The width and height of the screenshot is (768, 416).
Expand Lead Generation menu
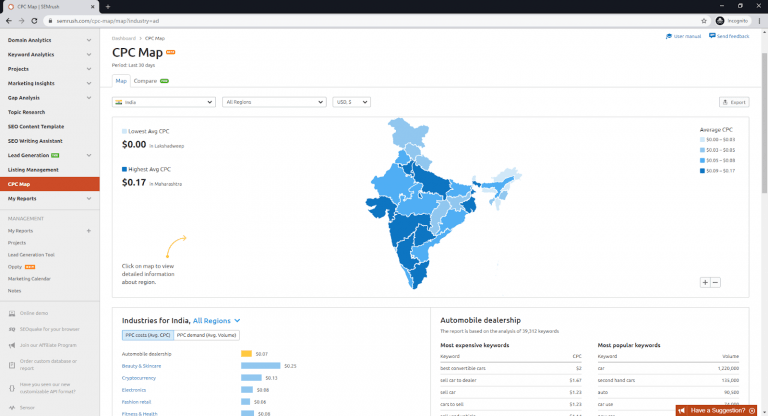[x=49, y=155]
